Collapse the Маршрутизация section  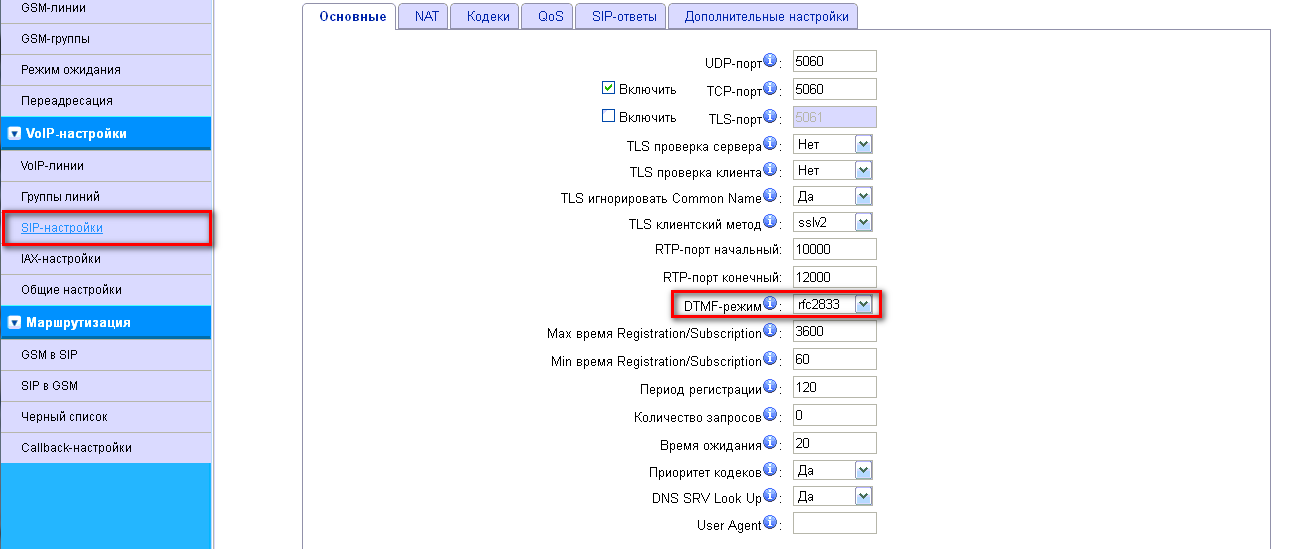tap(14, 322)
